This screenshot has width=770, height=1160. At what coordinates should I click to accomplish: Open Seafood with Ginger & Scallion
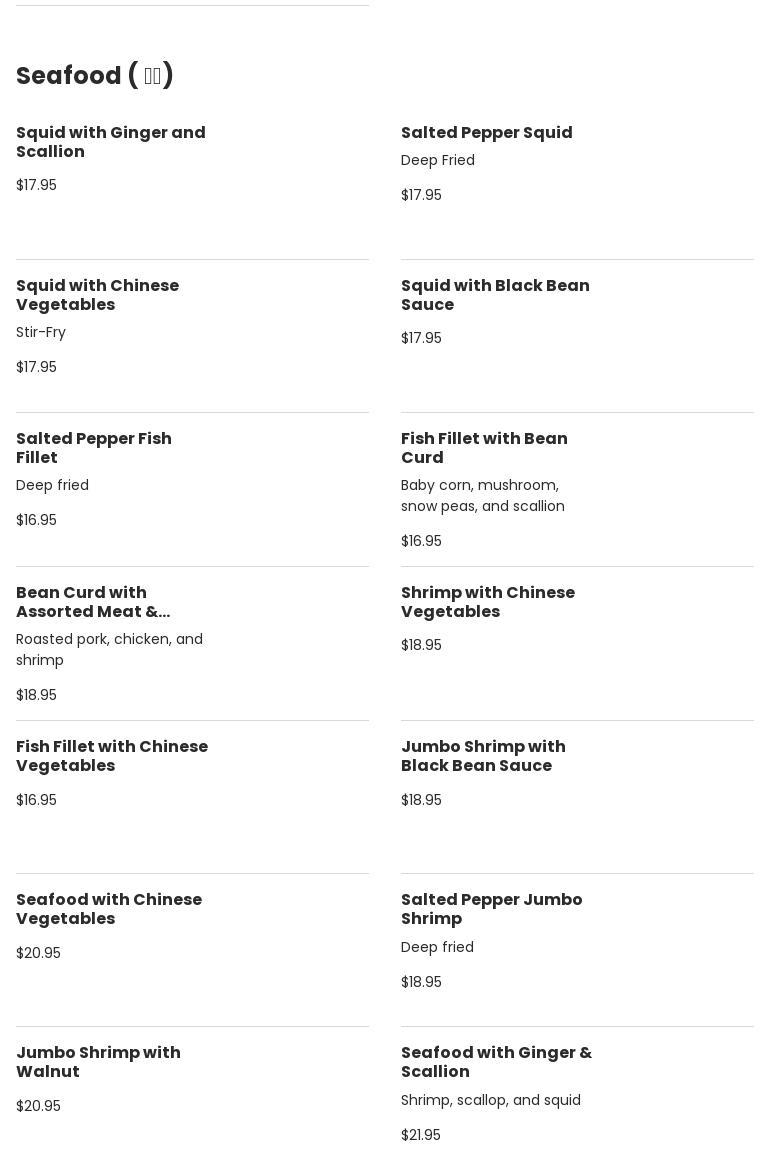coord(496,1062)
